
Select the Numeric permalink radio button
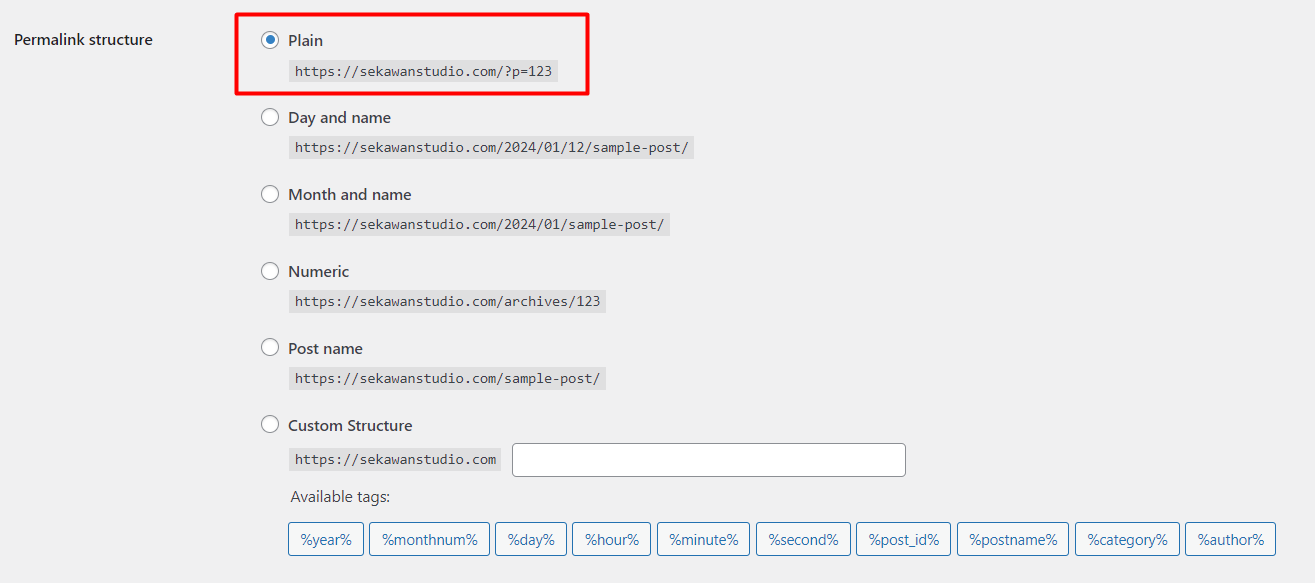point(270,271)
